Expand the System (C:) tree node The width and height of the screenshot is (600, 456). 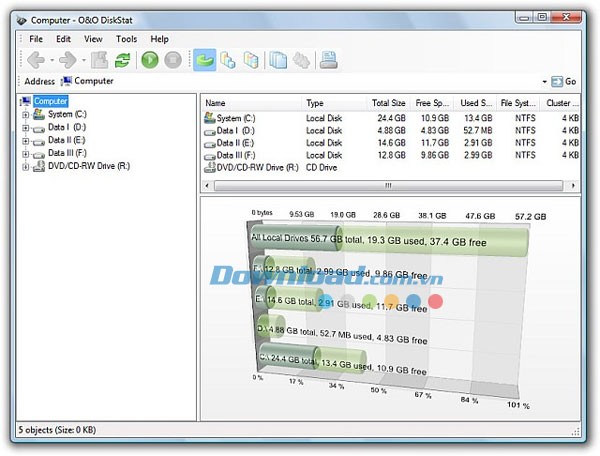[25, 115]
